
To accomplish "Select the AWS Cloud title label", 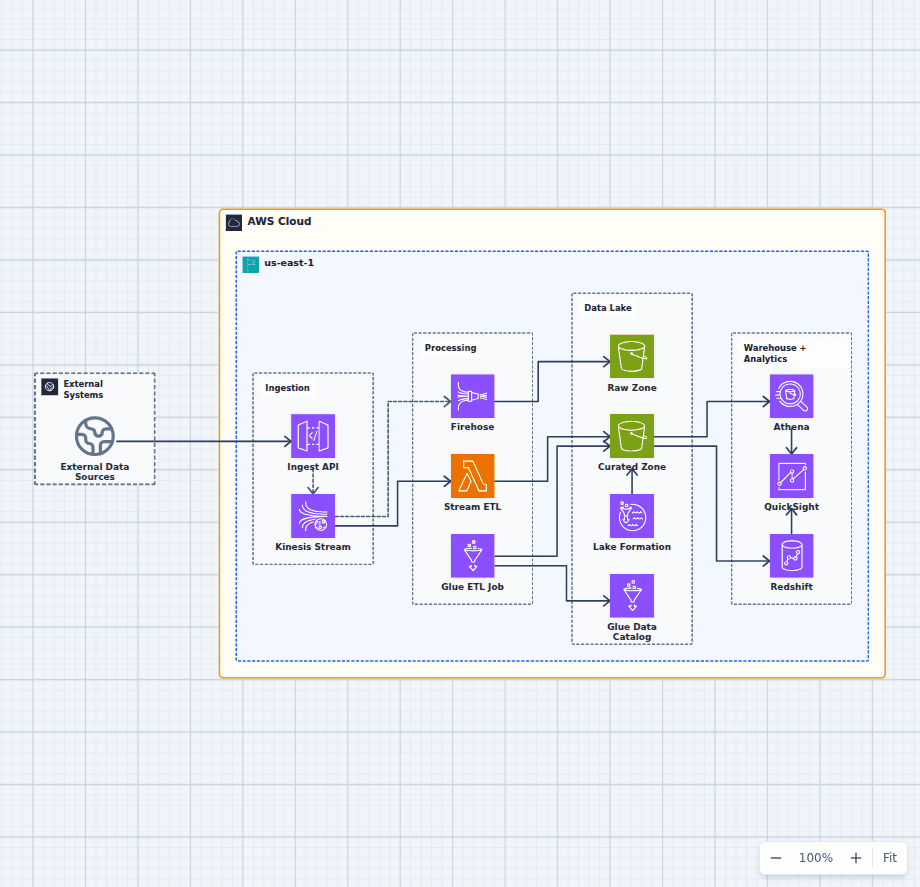I will pyautogui.click(x=279, y=221).
